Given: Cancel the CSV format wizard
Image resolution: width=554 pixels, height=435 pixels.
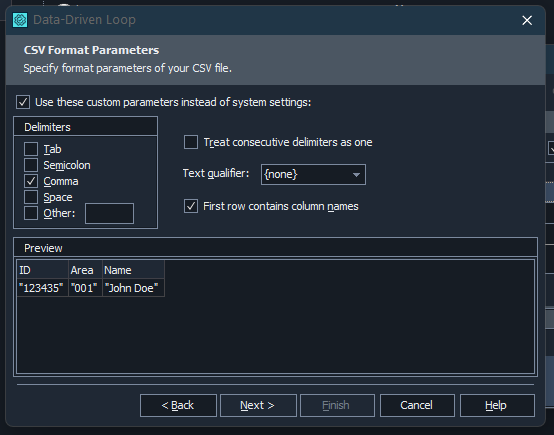Looking at the screenshot, I should point(417,405).
